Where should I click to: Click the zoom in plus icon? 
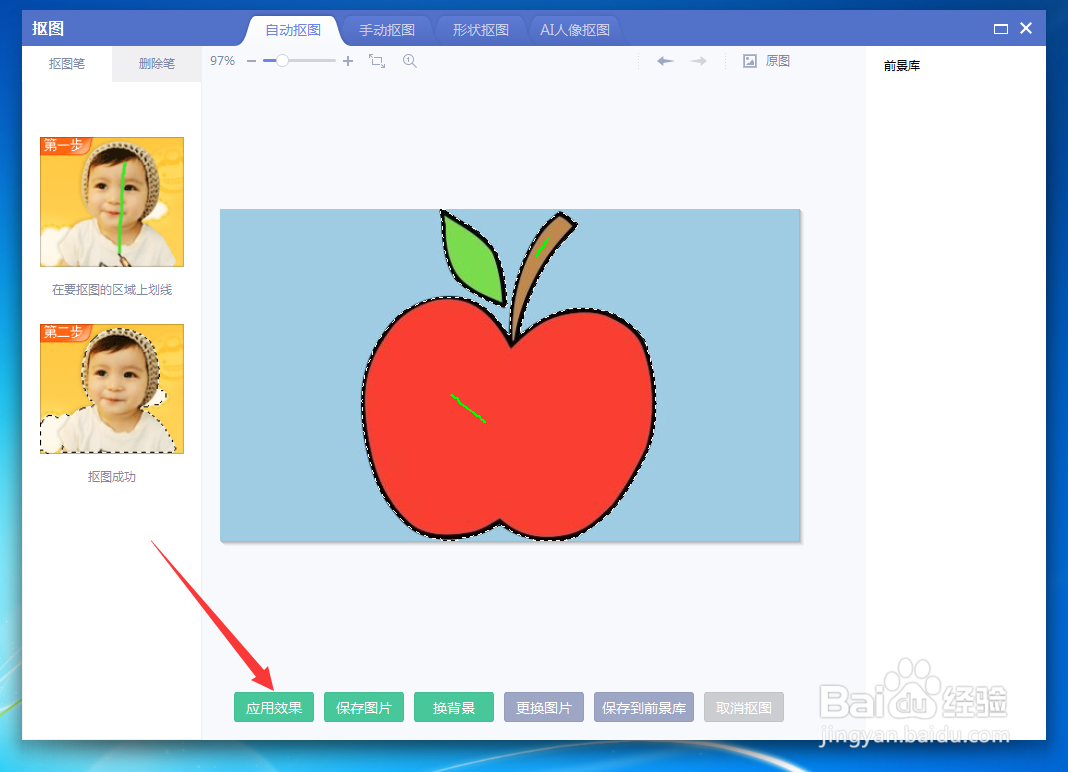pyautogui.click(x=348, y=61)
